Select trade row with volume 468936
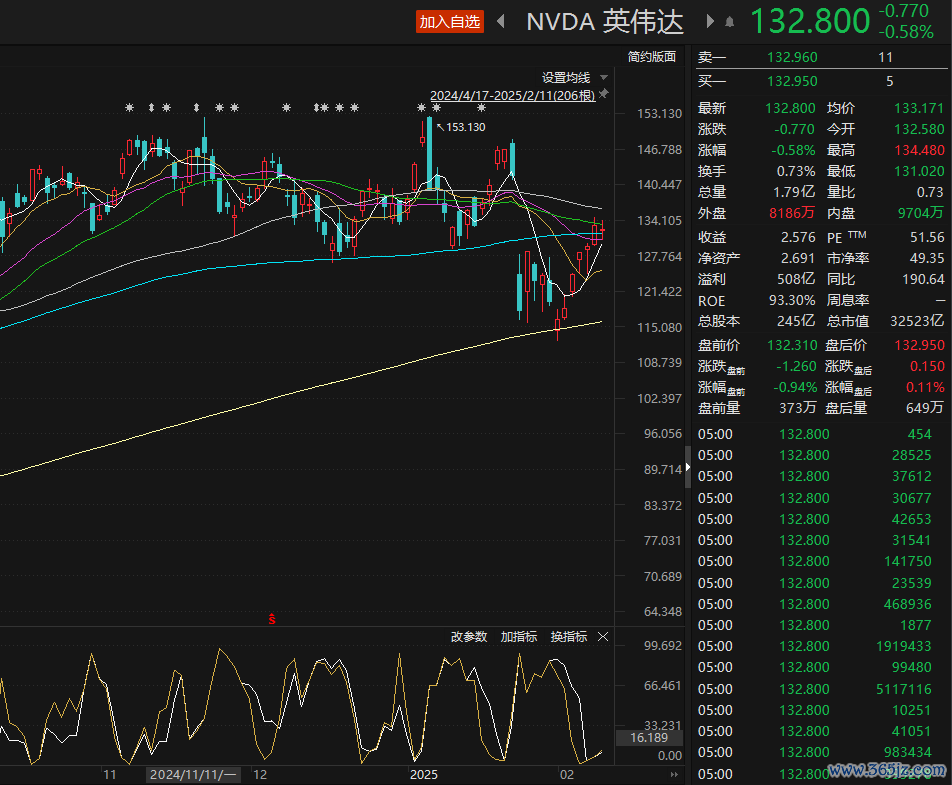Viewport: 952px width, 785px height. 821,604
